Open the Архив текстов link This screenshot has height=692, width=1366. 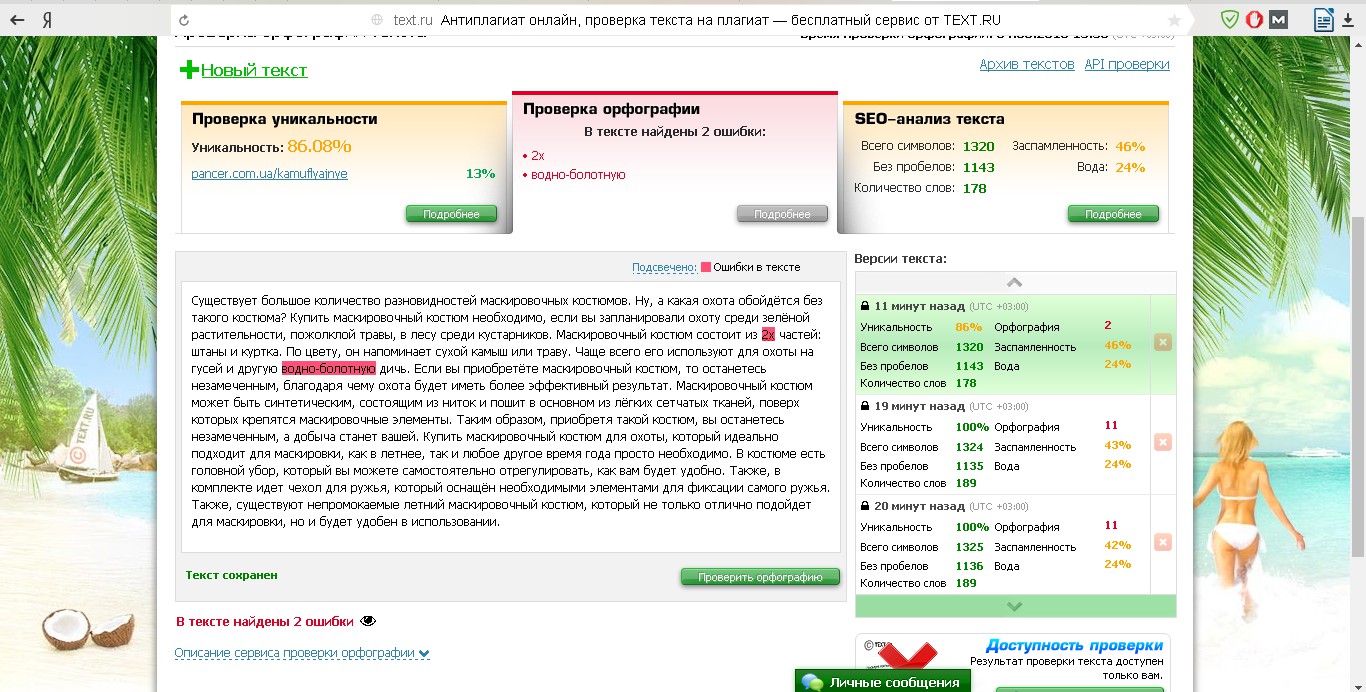pos(1027,64)
